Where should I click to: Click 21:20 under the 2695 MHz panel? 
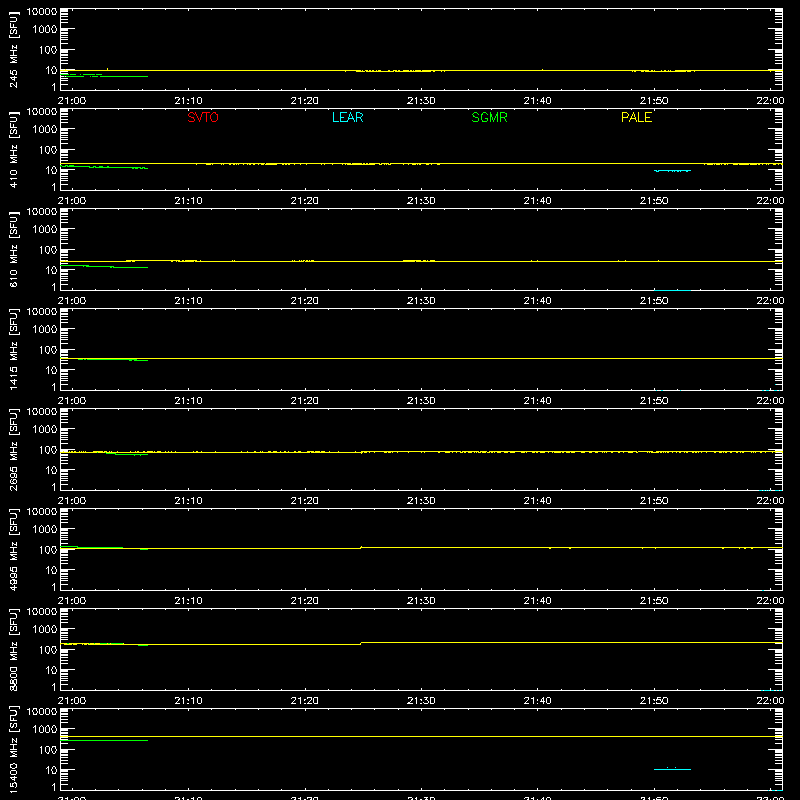[x=305, y=501]
